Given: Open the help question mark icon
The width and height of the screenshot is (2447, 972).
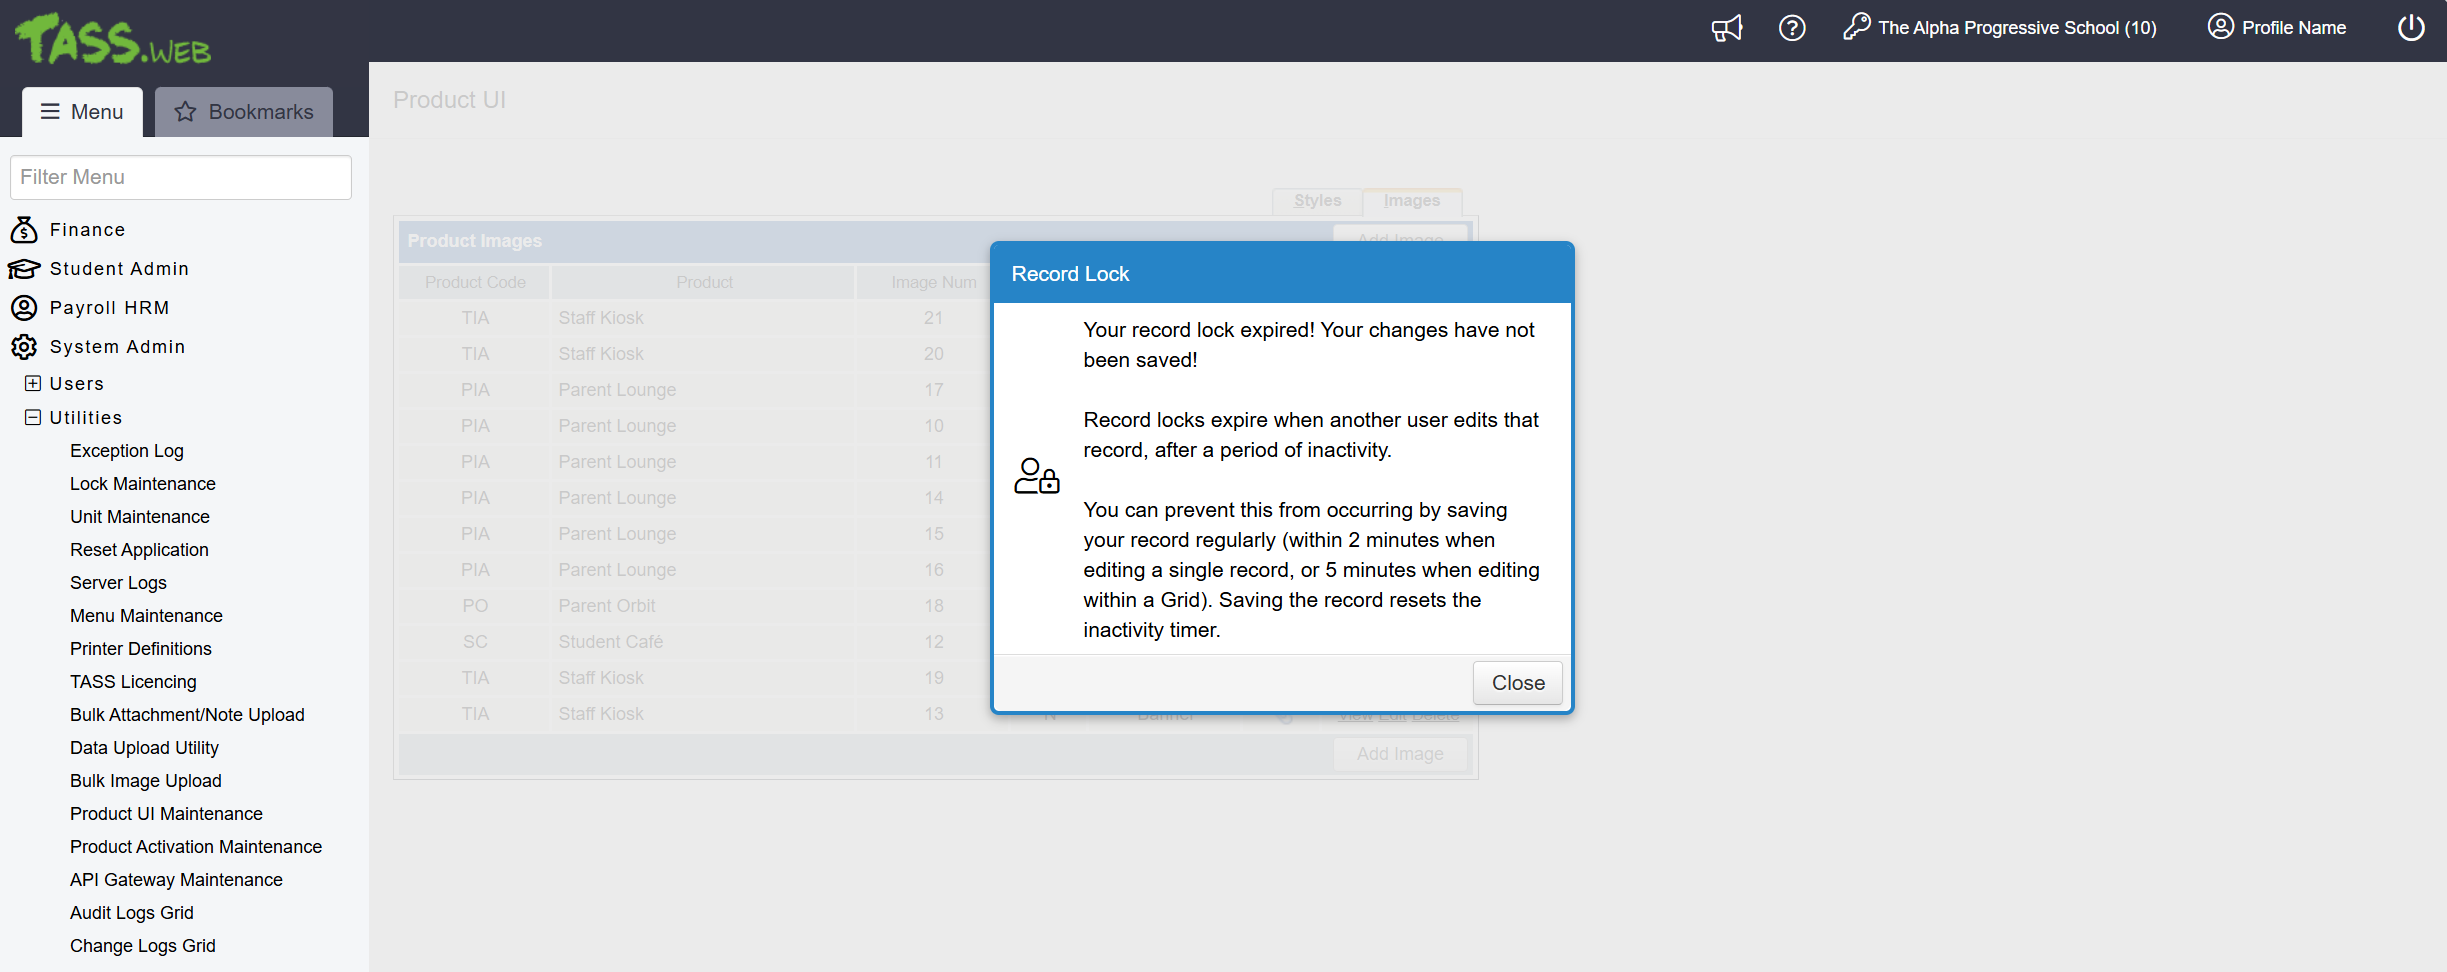Looking at the screenshot, I should 1792,28.
